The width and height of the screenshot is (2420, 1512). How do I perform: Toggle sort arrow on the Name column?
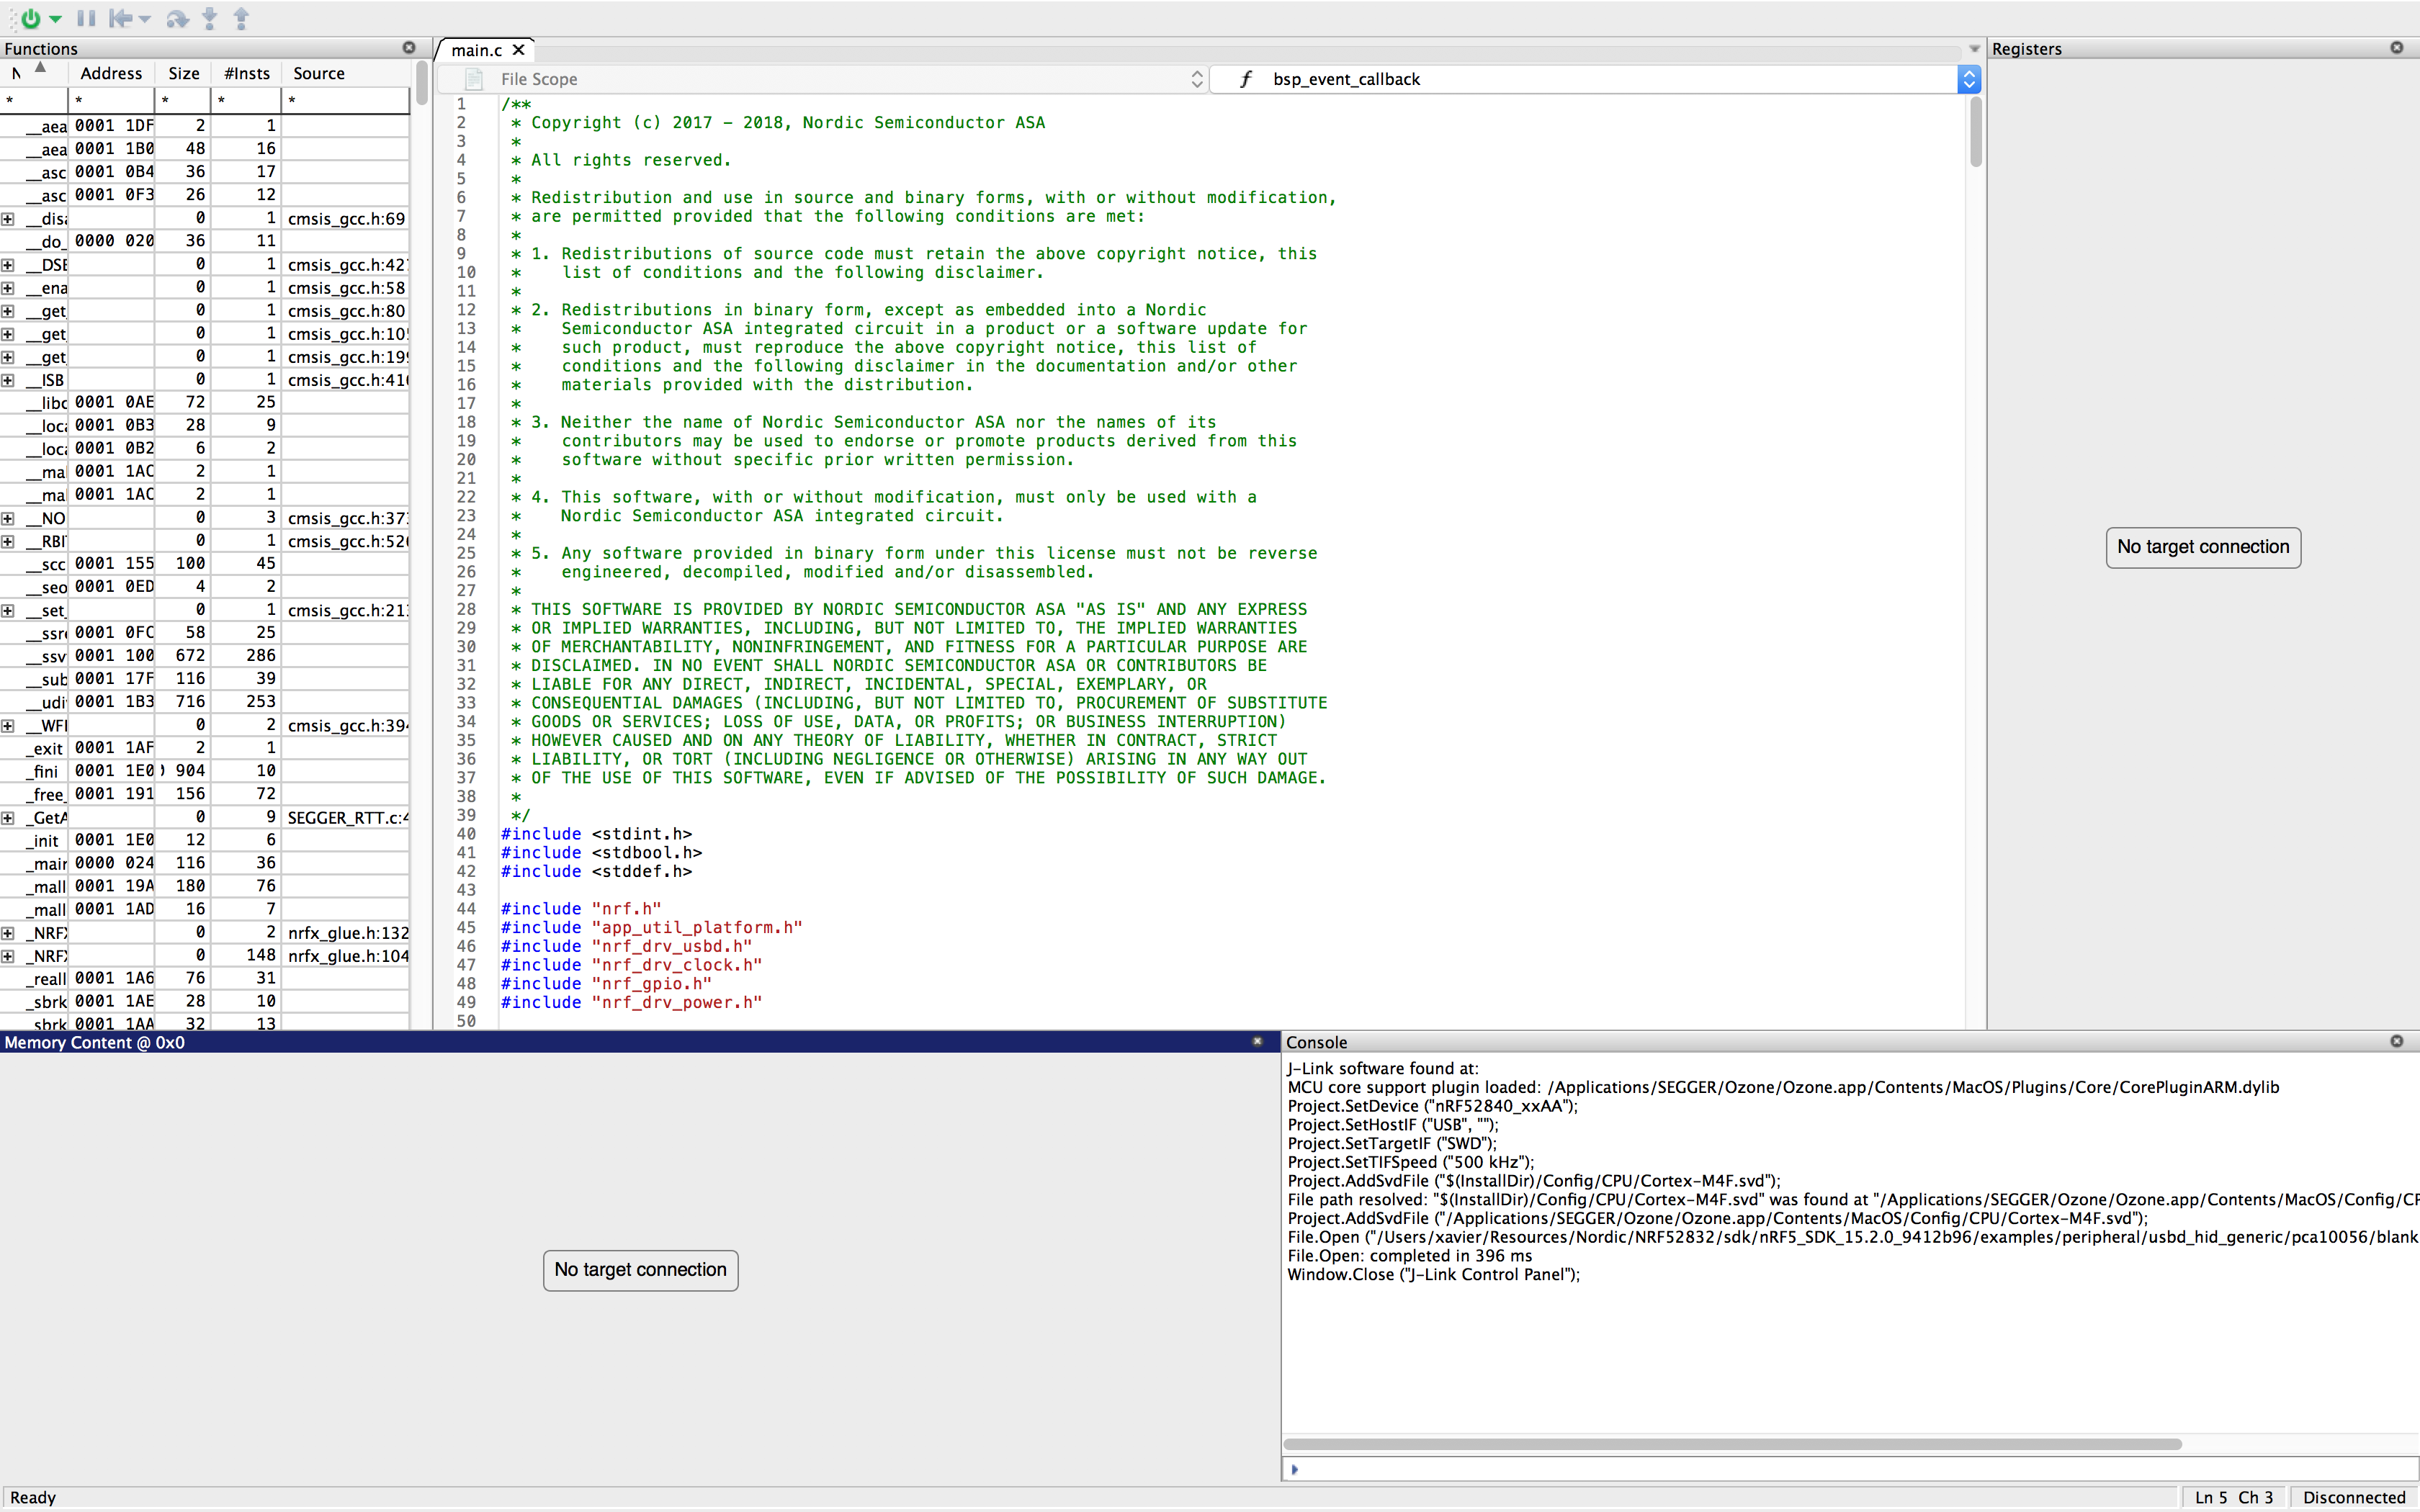40,68
